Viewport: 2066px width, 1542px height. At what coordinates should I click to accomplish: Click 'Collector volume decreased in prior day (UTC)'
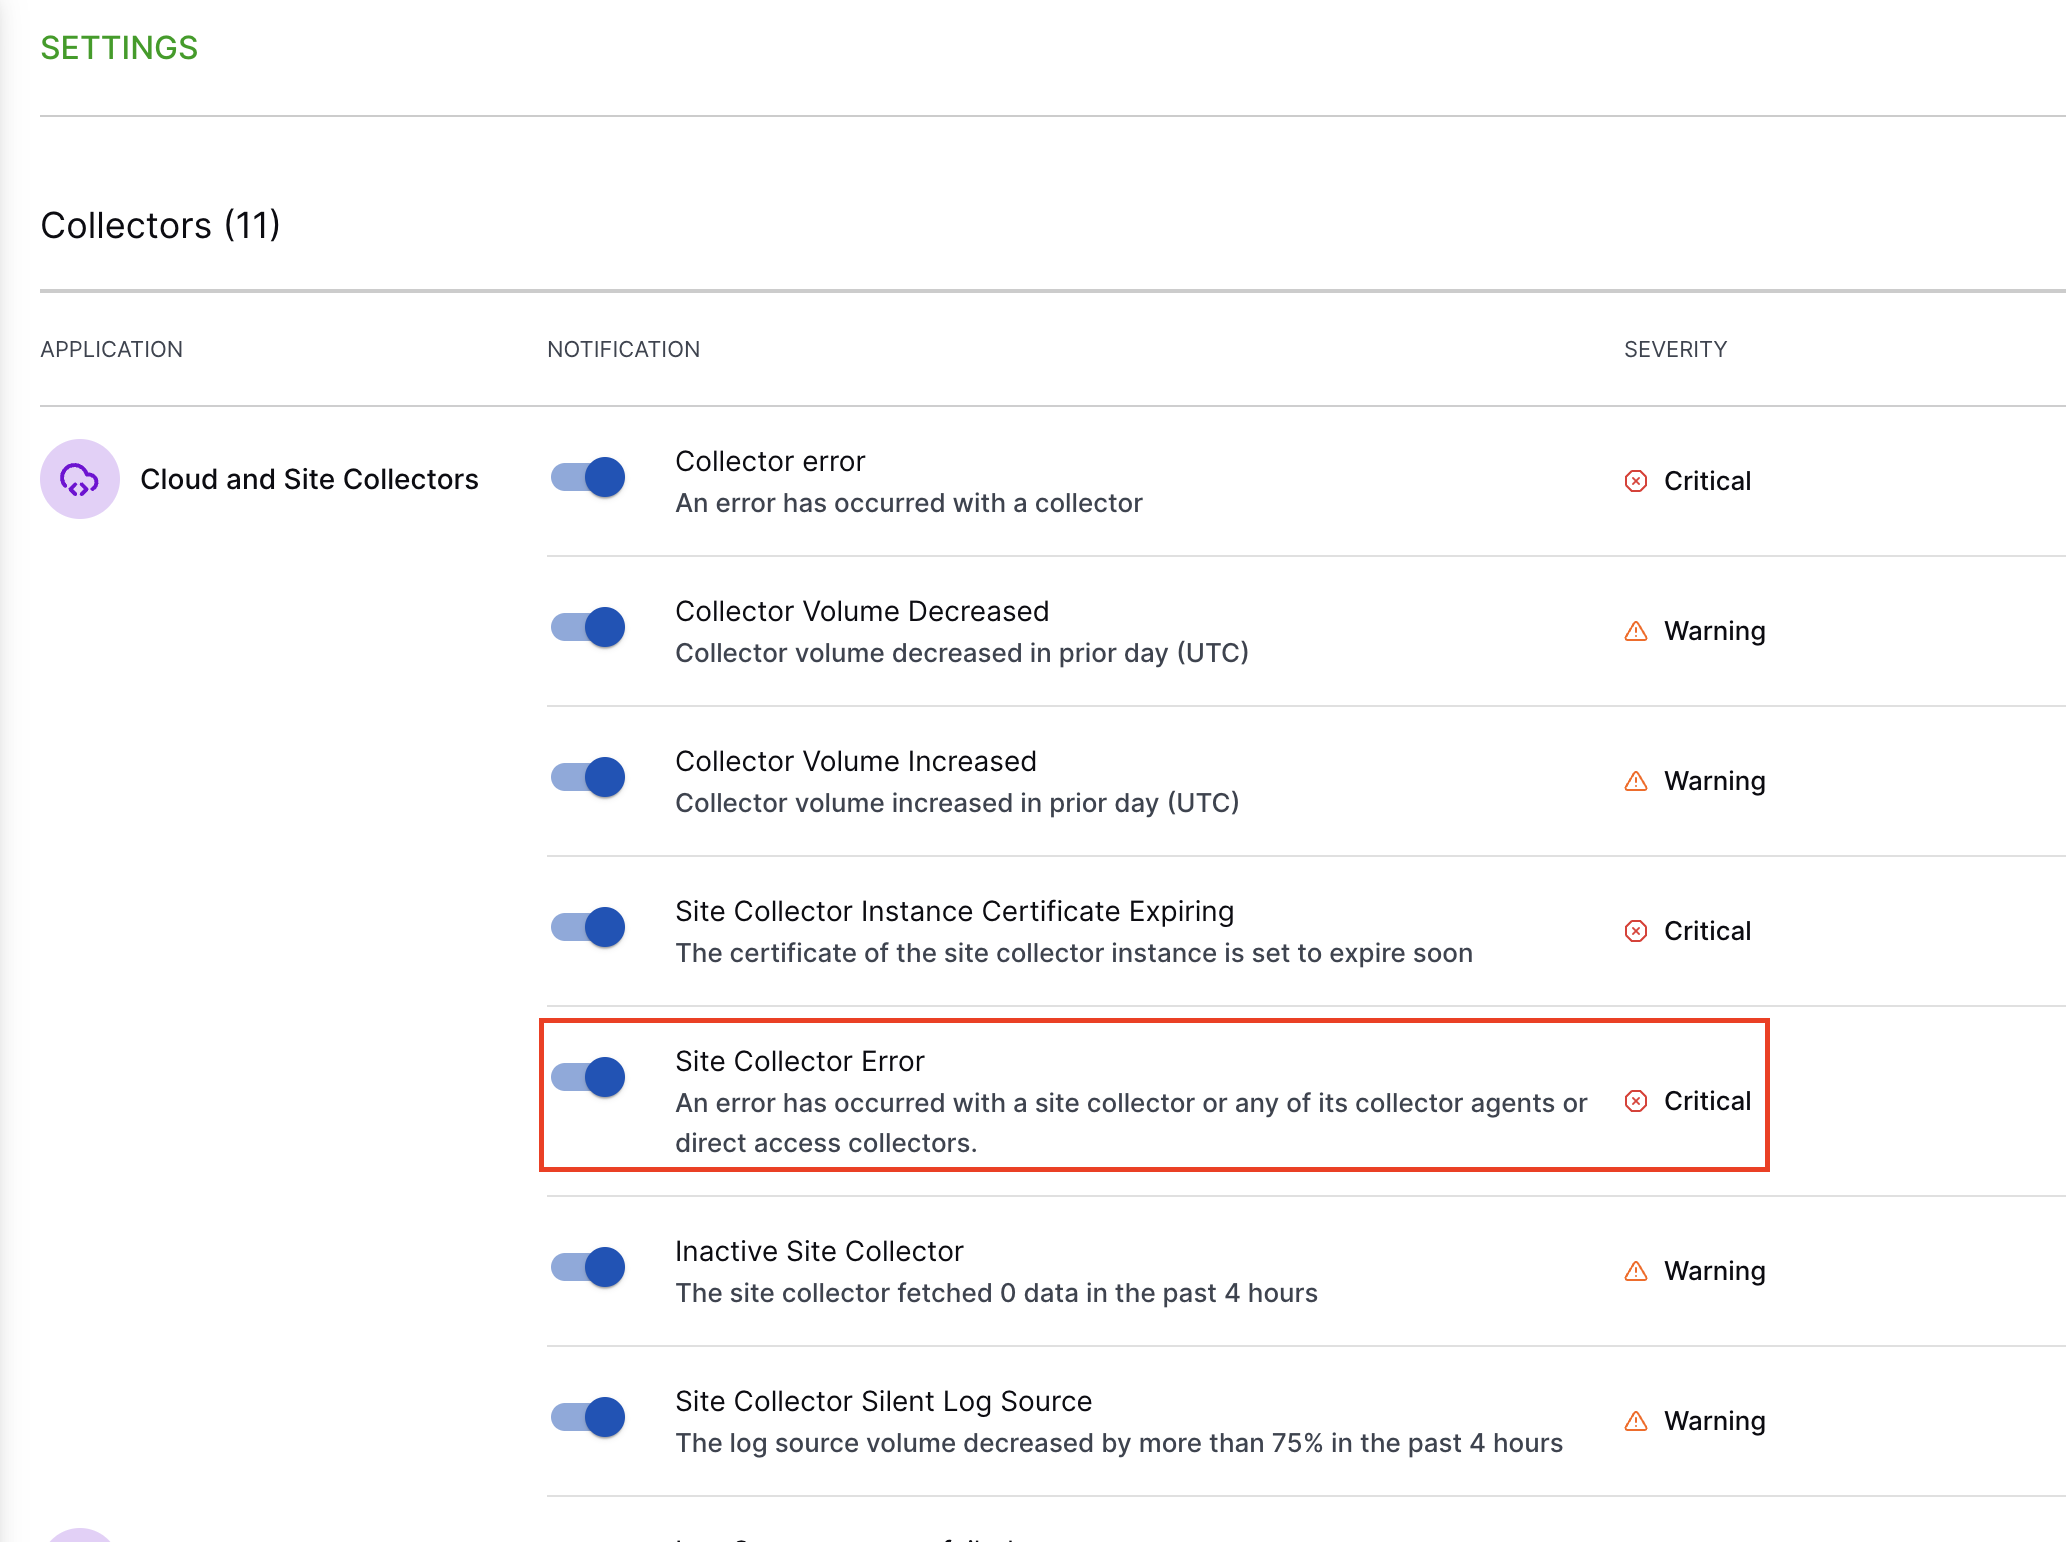[x=962, y=653]
